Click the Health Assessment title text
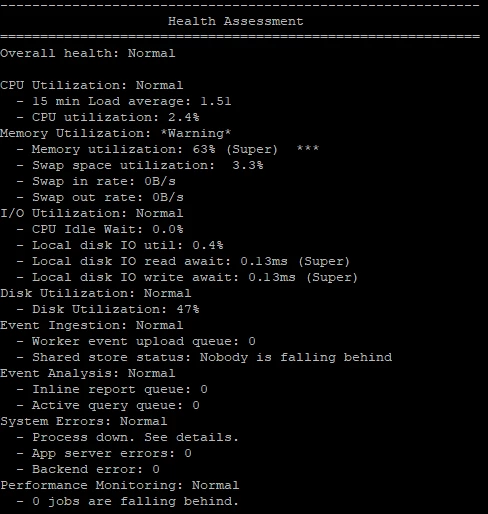488x514 pixels. pyautogui.click(x=236, y=21)
